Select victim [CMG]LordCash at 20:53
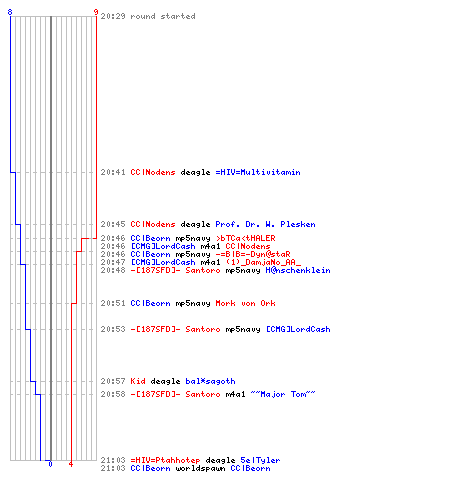 298,329
